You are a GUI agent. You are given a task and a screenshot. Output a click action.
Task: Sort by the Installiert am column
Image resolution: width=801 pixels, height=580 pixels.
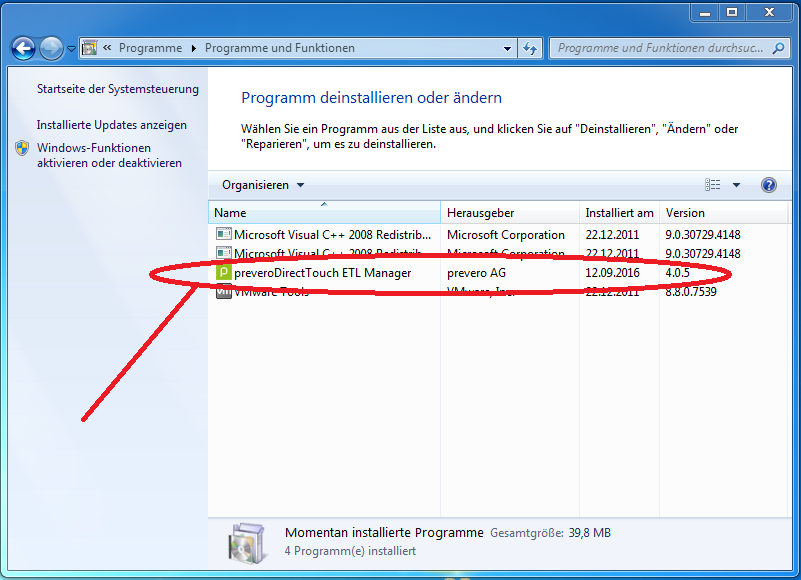point(619,213)
